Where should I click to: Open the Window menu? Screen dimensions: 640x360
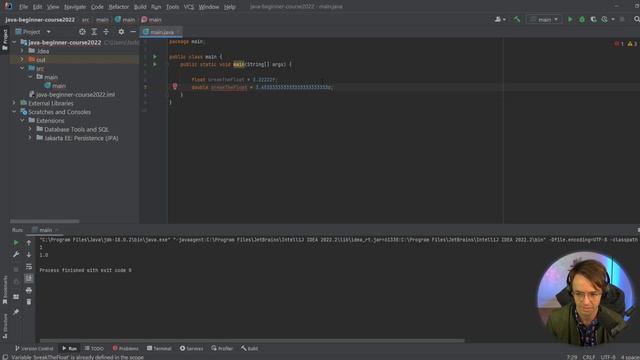tap(209, 7)
